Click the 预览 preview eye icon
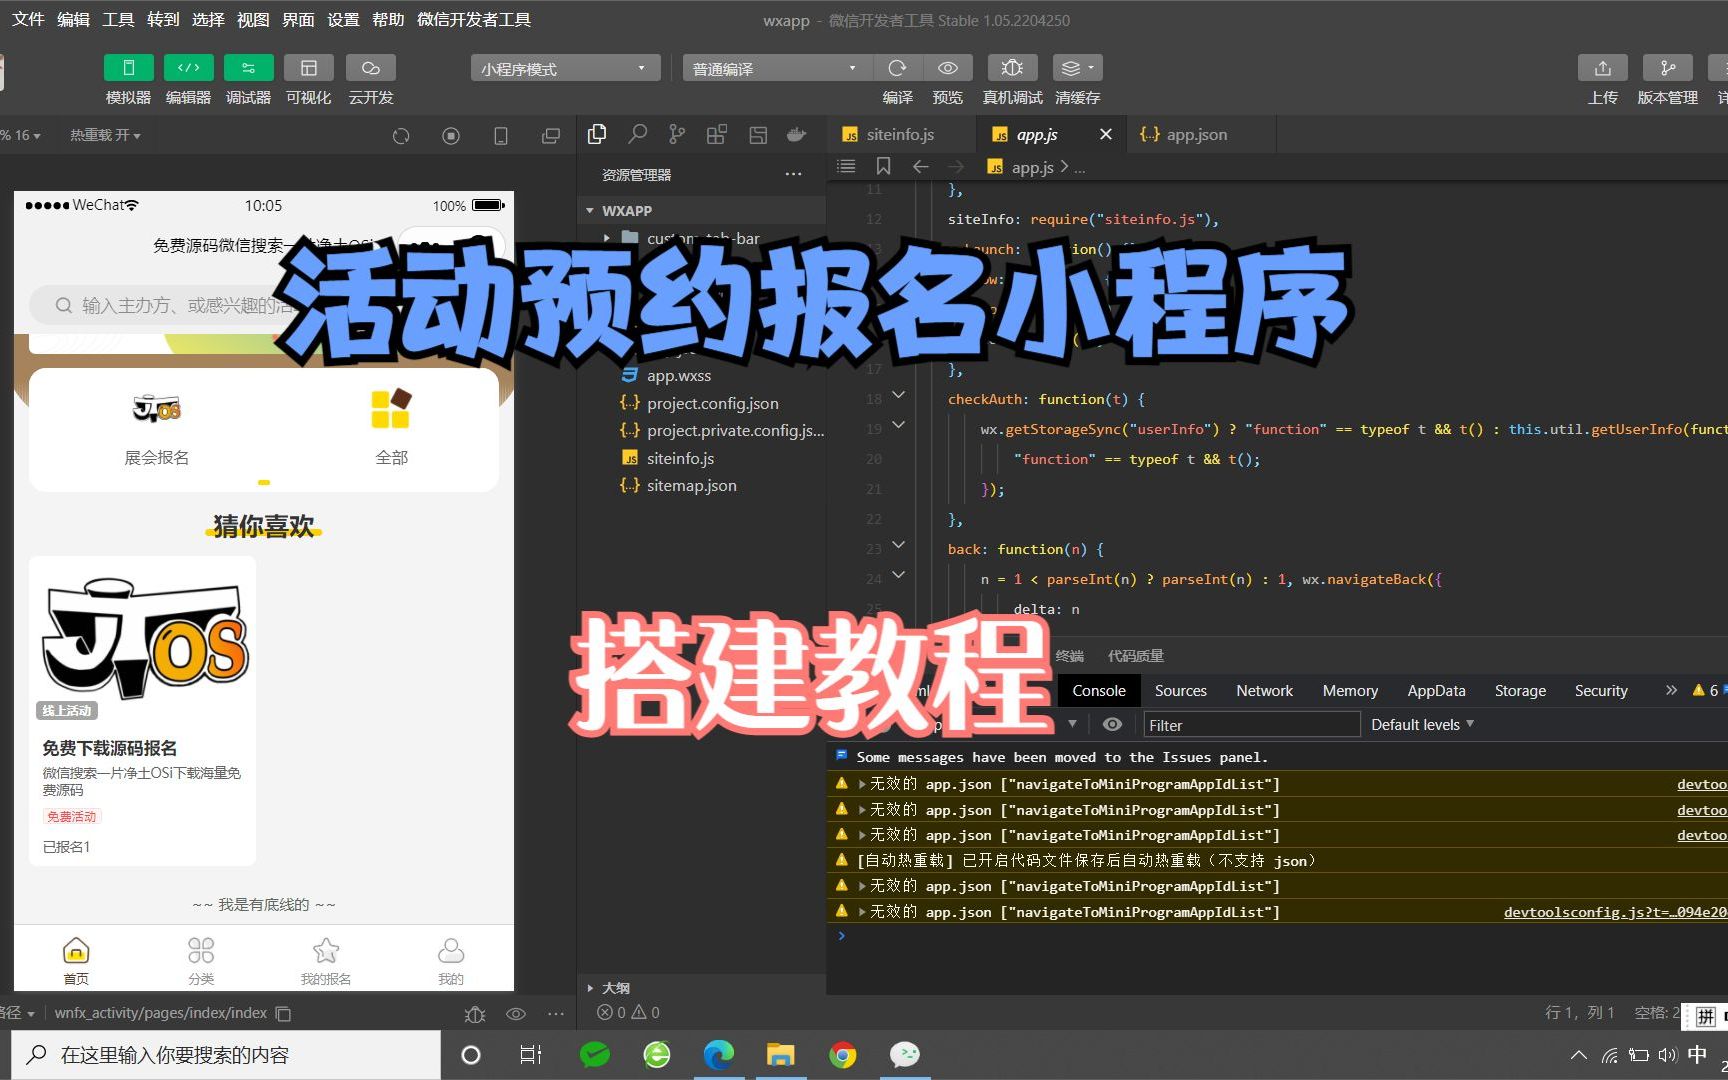Viewport: 1728px width, 1080px height. pyautogui.click(x=947, y=68)
